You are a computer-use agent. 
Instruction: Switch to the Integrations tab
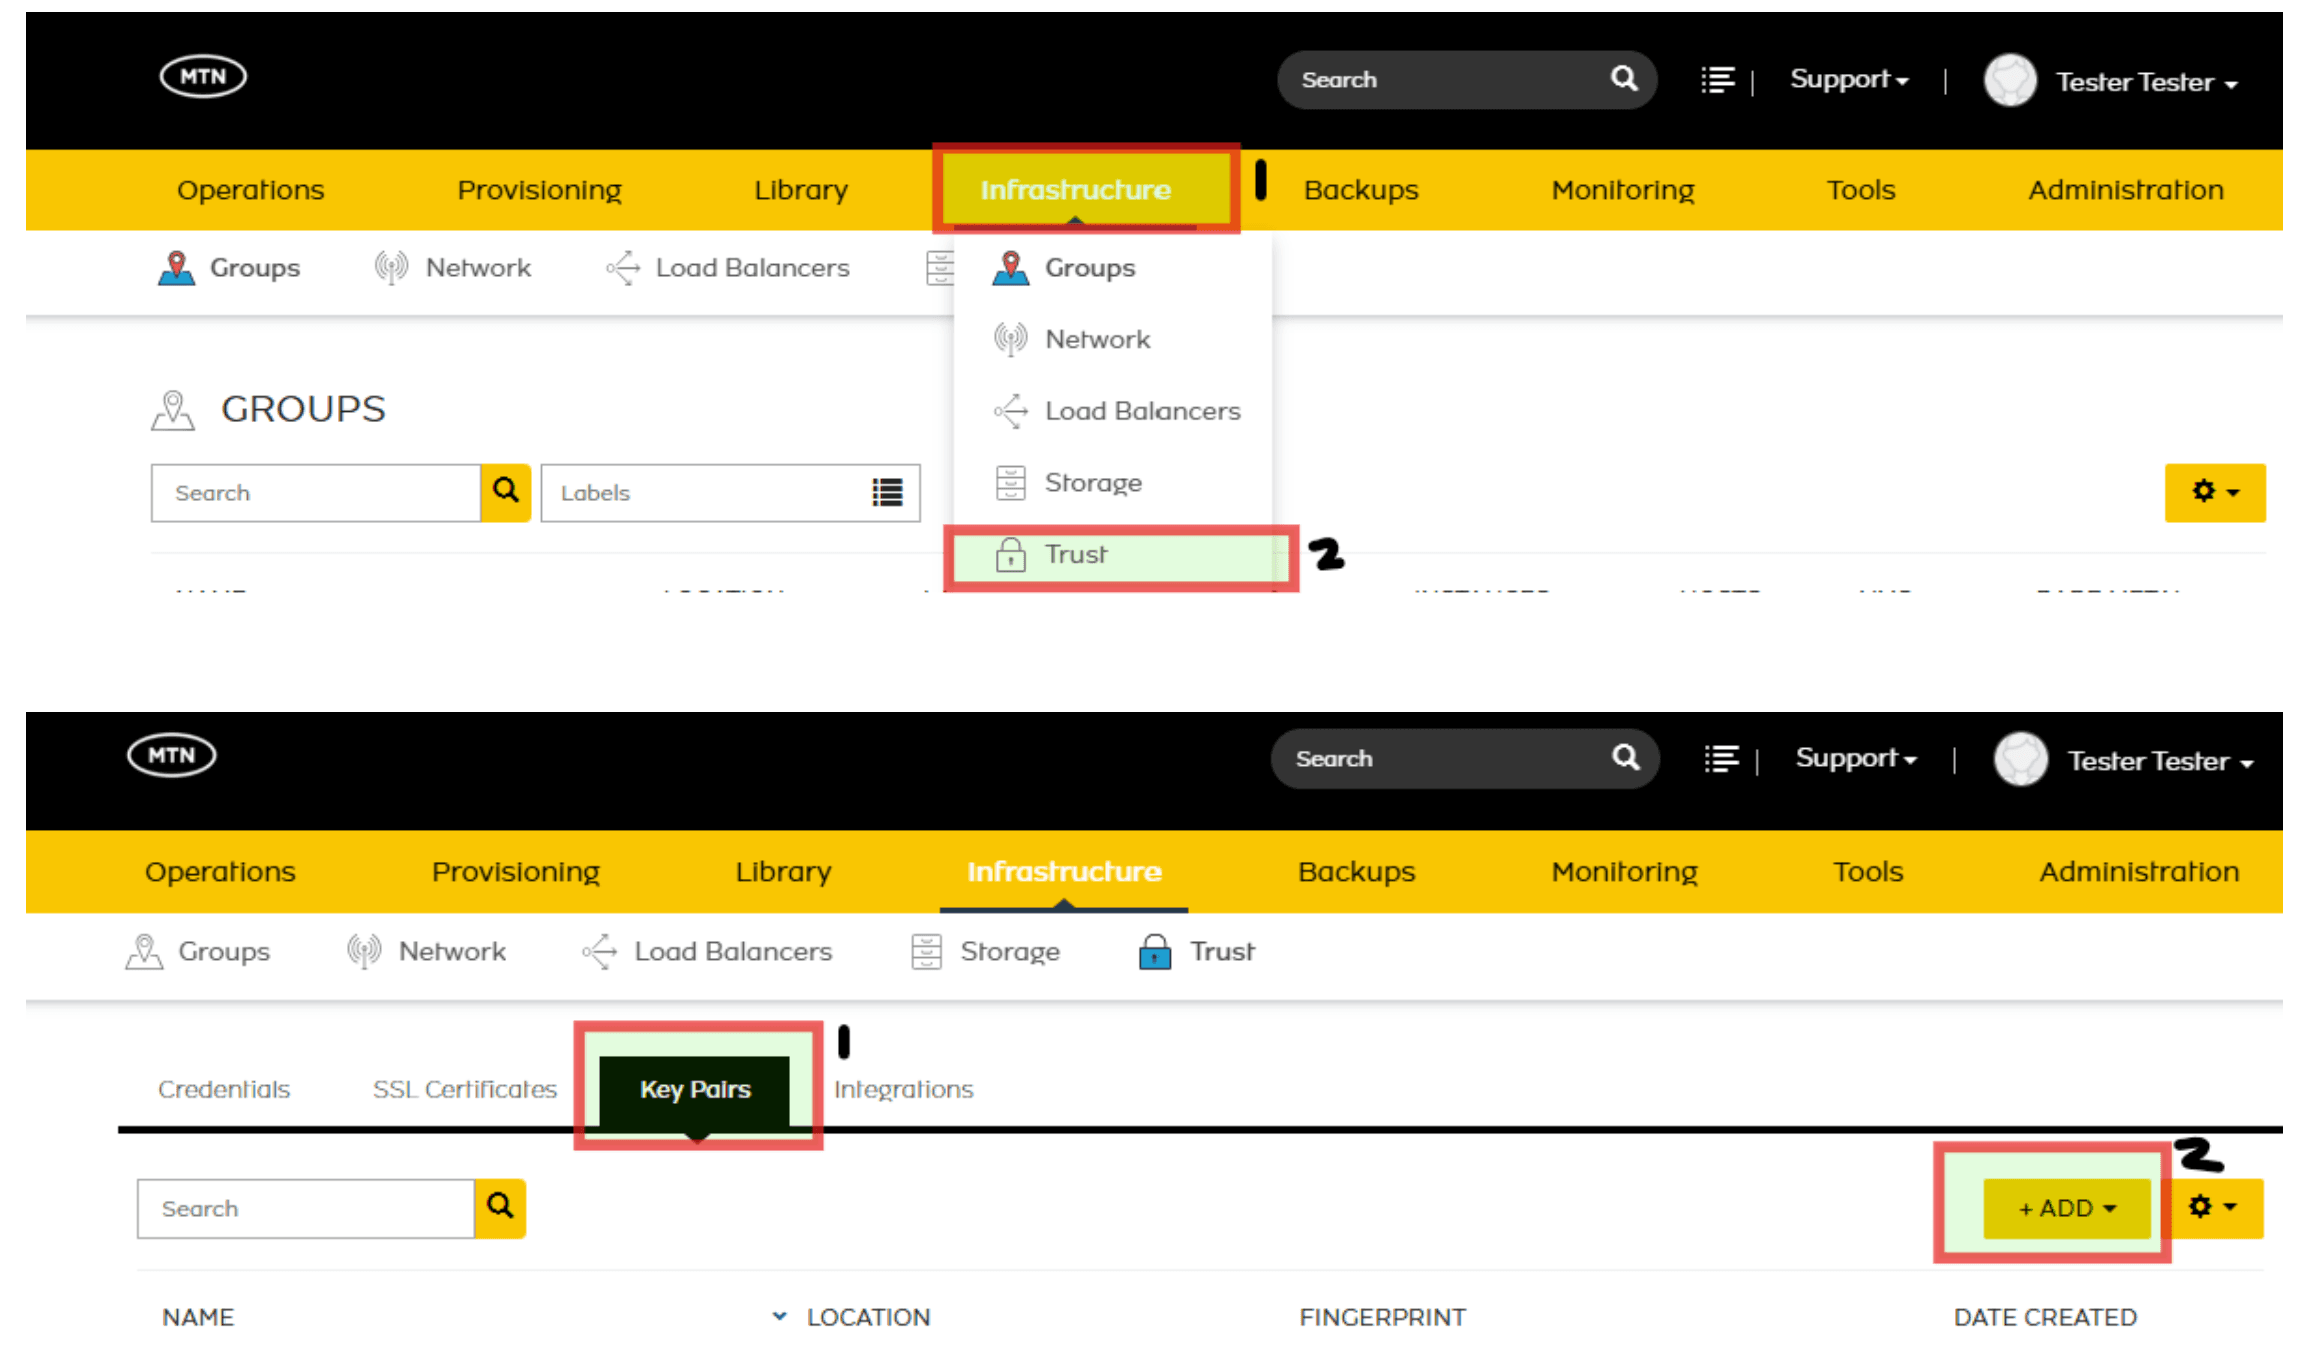tap(903, 1089)
